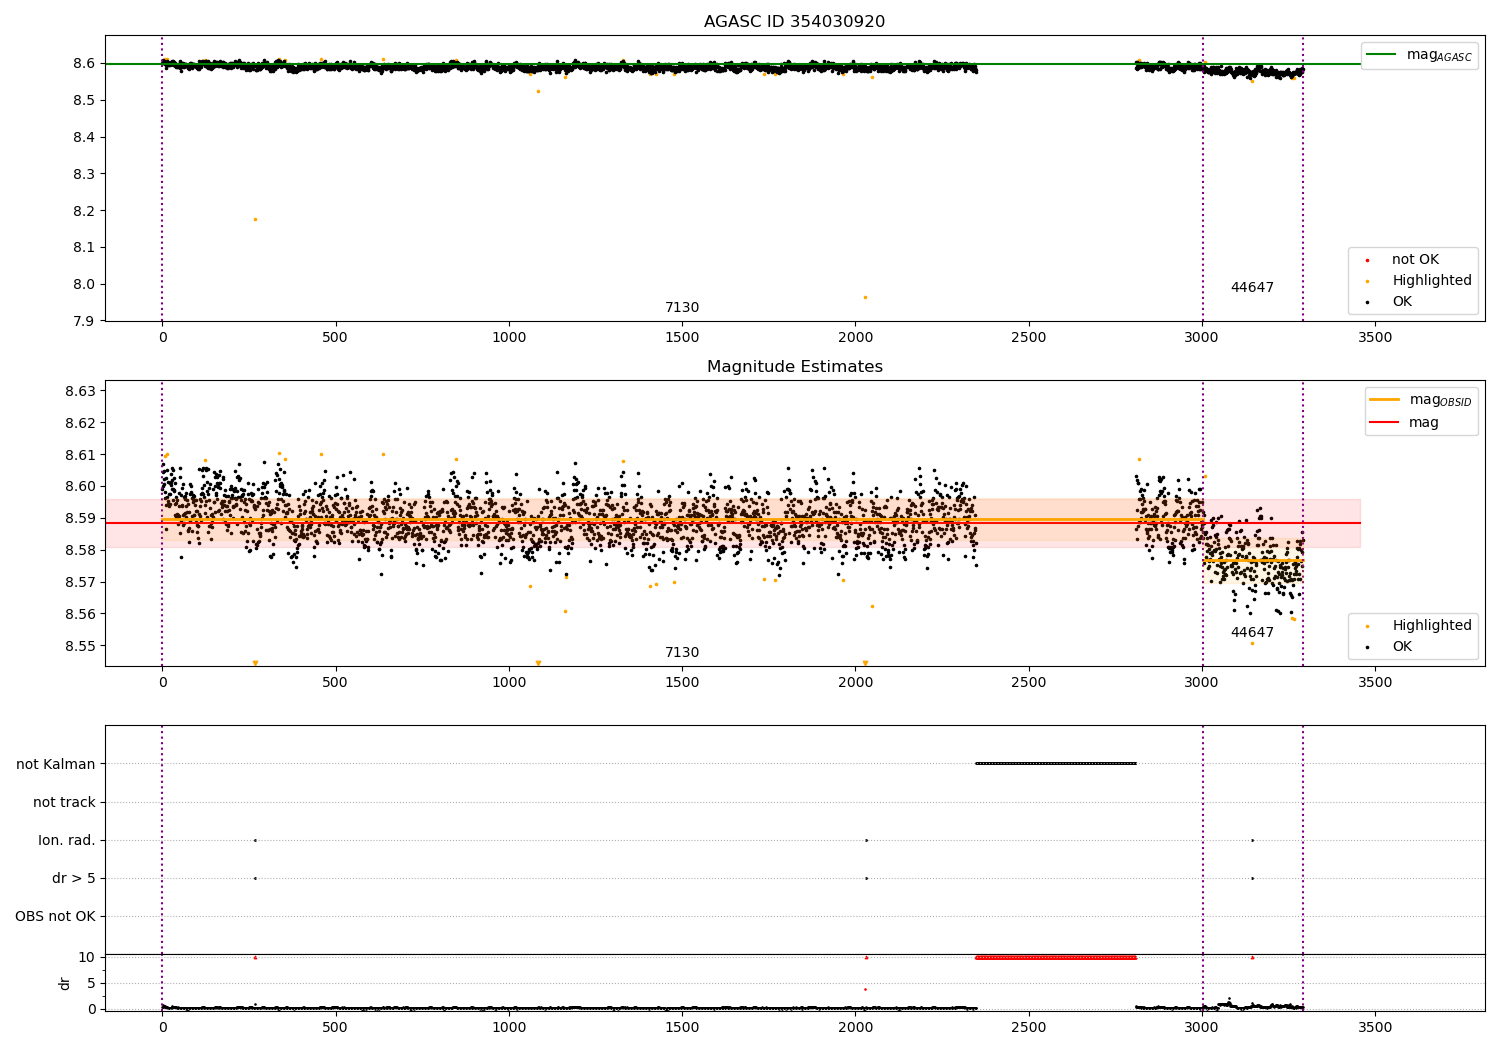1500x1050 pixels.
Task: Click x-axis tick '2000' in bottom plot
Action: (855, 1026)
